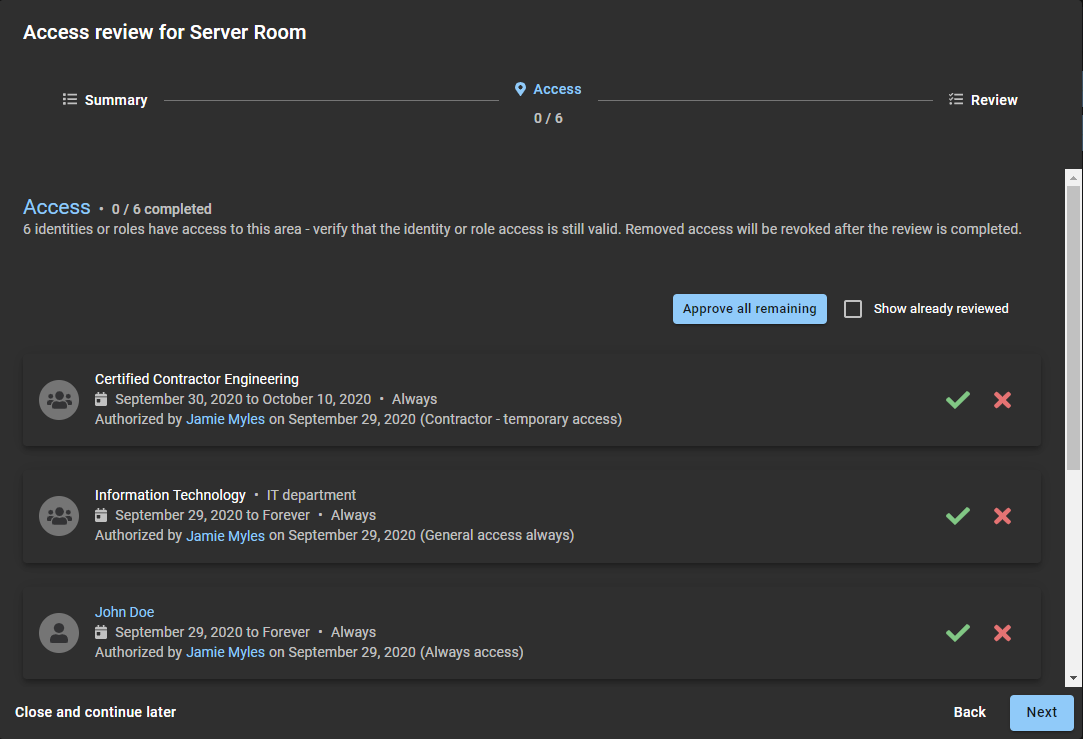This screenshot has width=1083, height=739.
Task: Open Jamie Myles link in Information Technology entry
Action: pos(225,536)
